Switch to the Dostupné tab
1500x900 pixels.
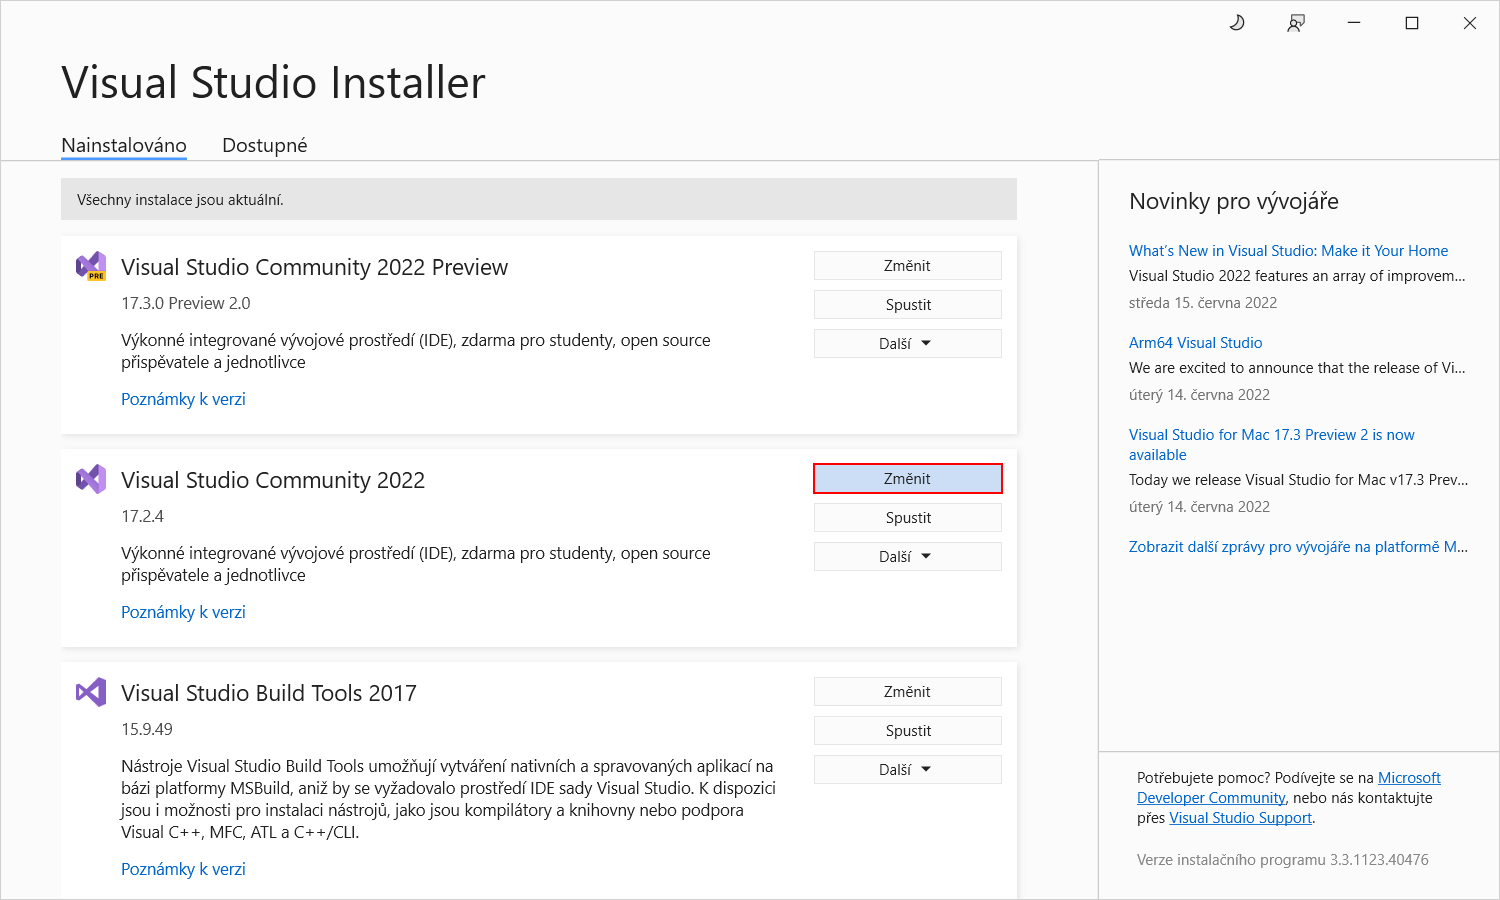pyautogui.click(x=265, y=145)
